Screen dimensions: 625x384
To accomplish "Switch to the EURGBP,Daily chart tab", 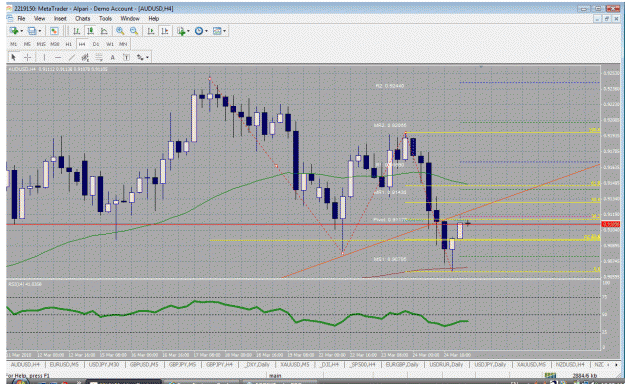I will click(402, 364).
